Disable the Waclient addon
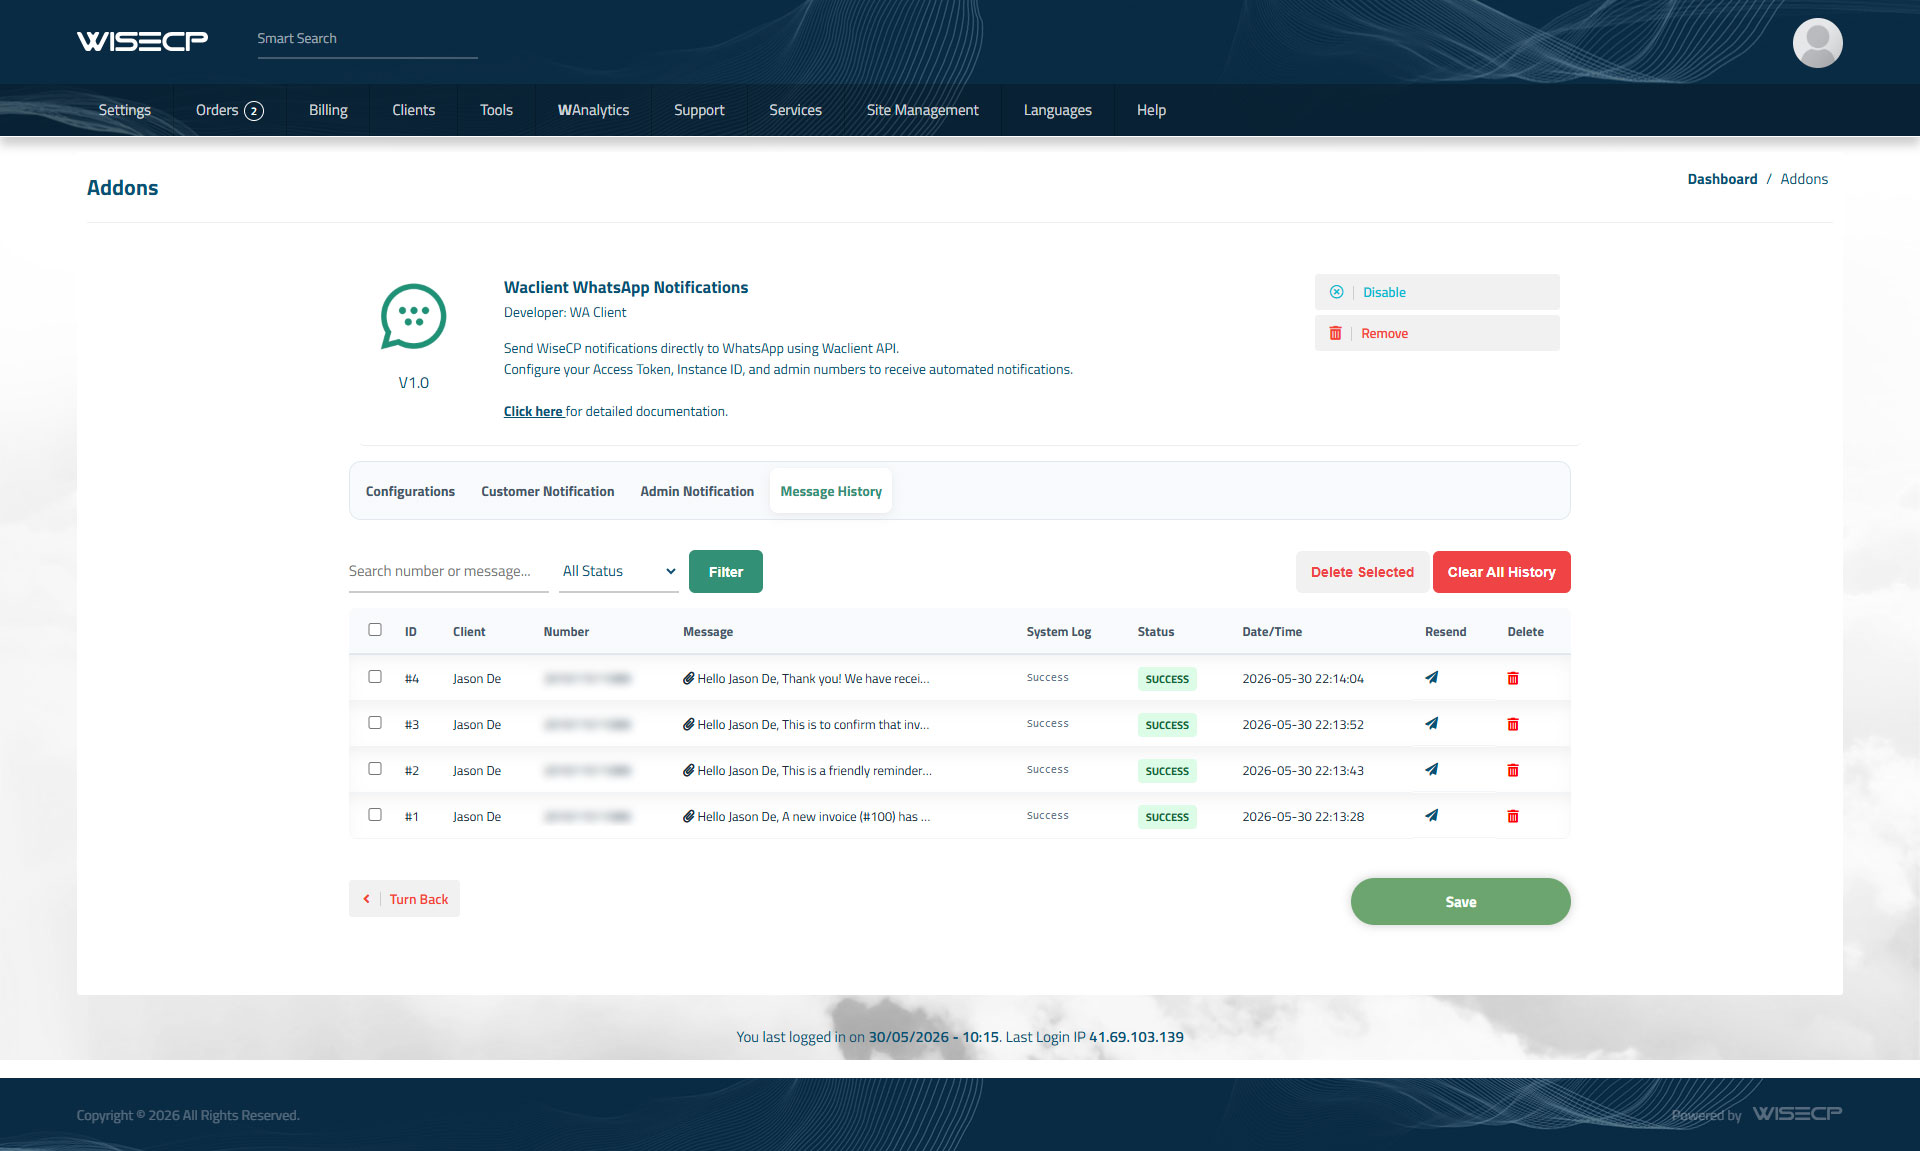The width and height of the screenshot is (1920, 1151). pyautogui.click(x=1437, y=292)
